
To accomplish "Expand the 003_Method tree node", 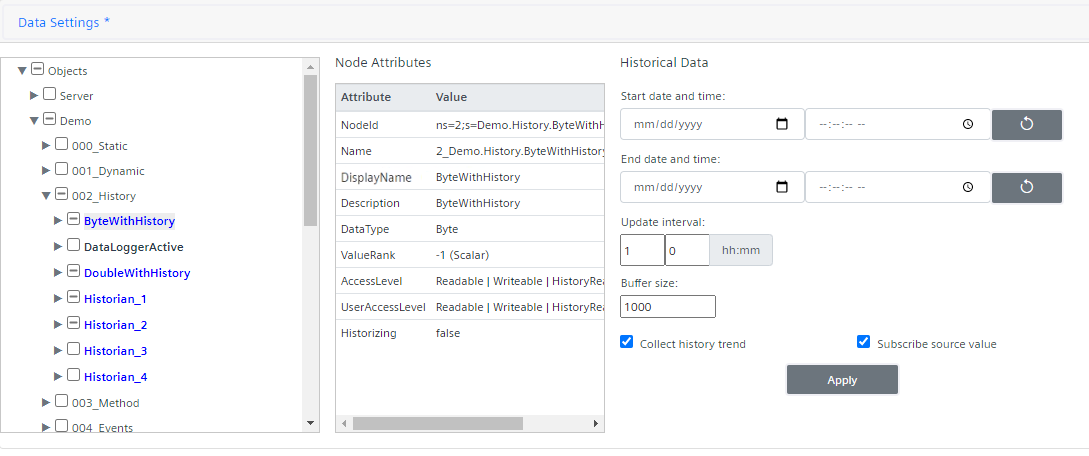I will pos(46,402).
